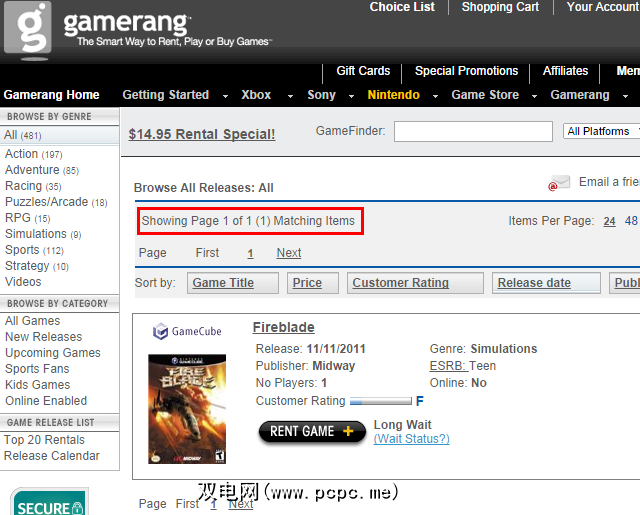Sort by Game Title
Screen dimensions: 640x515
pos(233,283)
